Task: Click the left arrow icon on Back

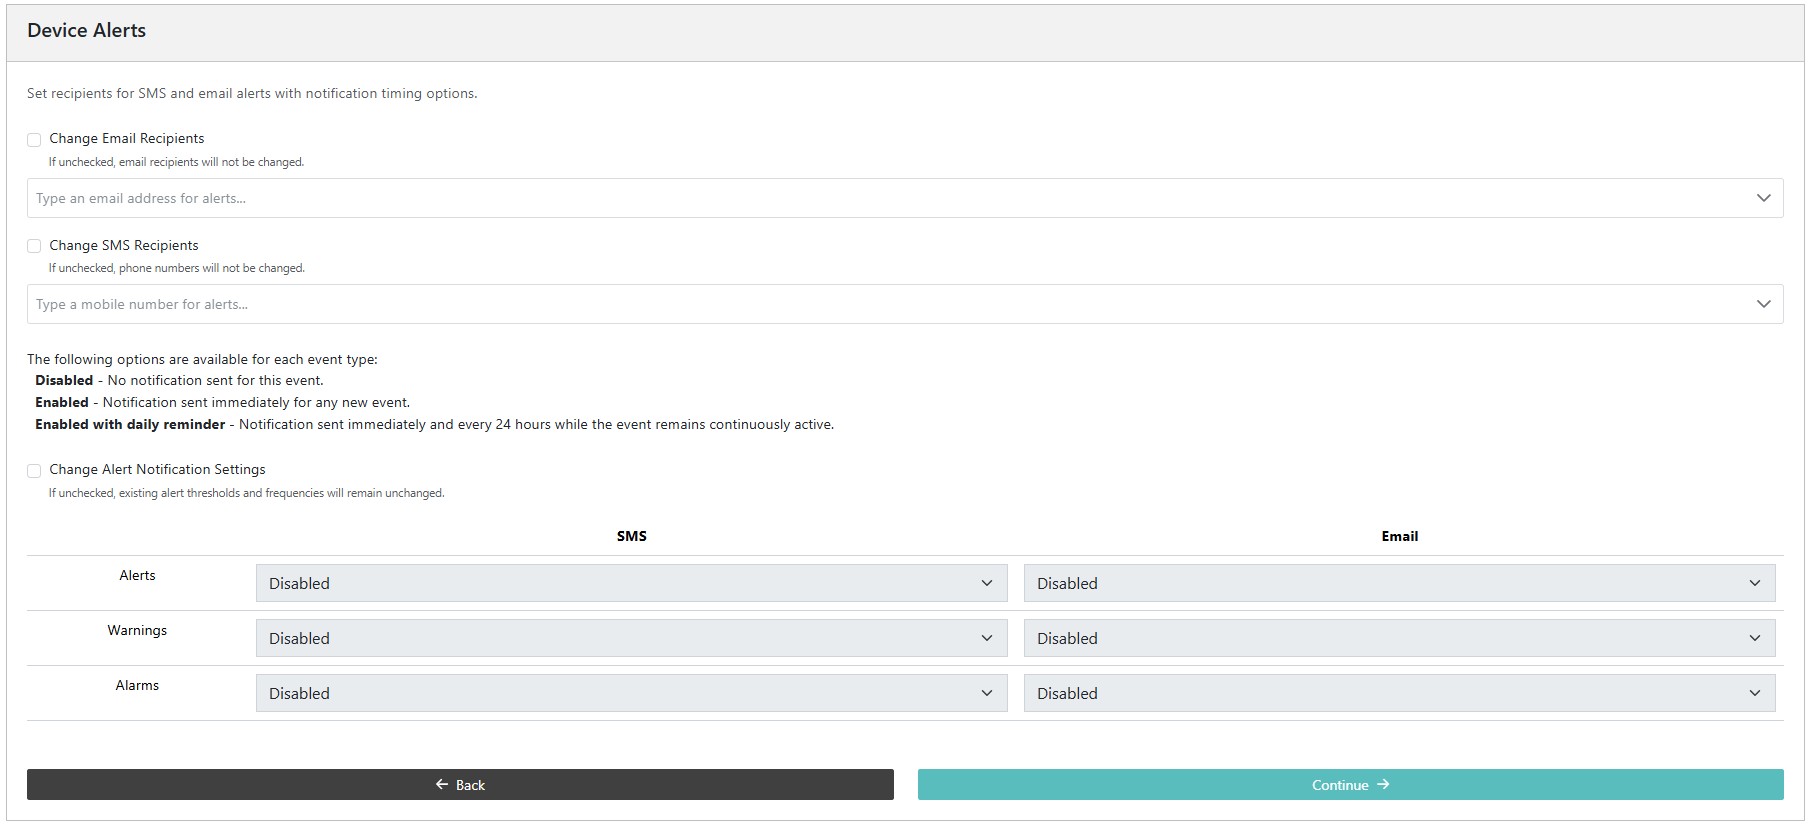Action: tap(442, 785)
